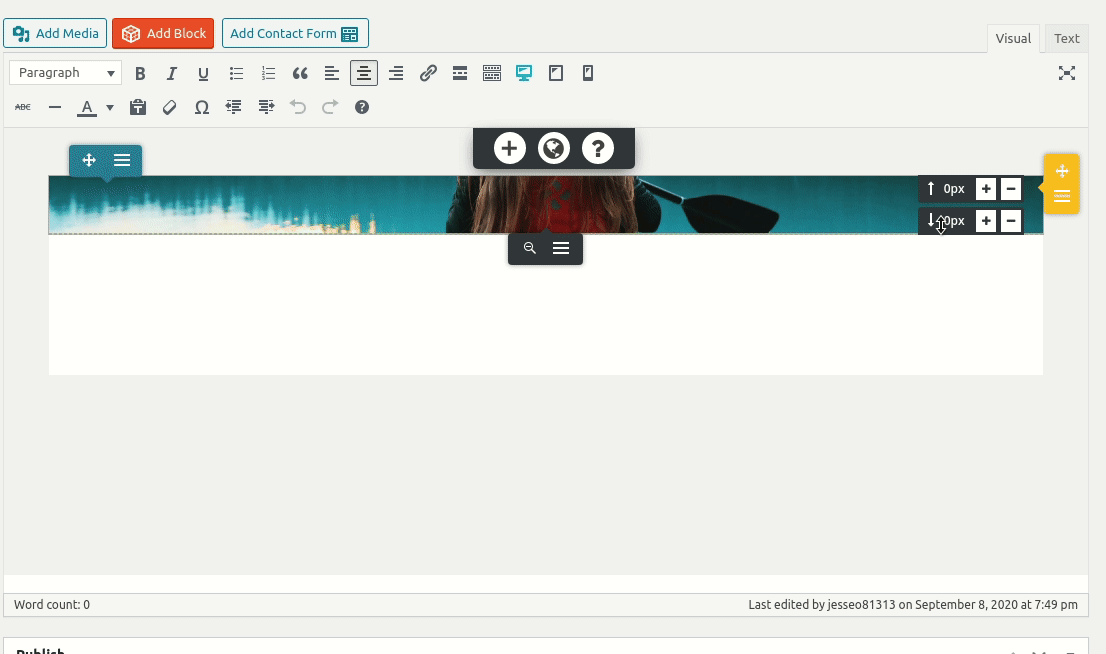Insert or edit a link
The height and width of the screenshot is (654, 1106).
428,73
